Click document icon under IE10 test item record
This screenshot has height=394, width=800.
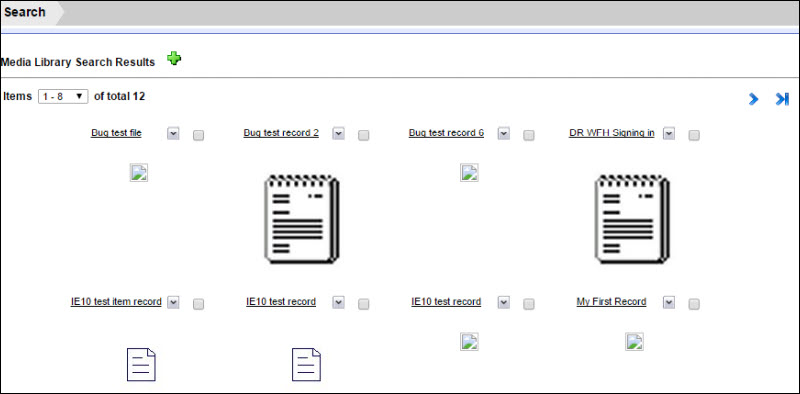[141, 364]
